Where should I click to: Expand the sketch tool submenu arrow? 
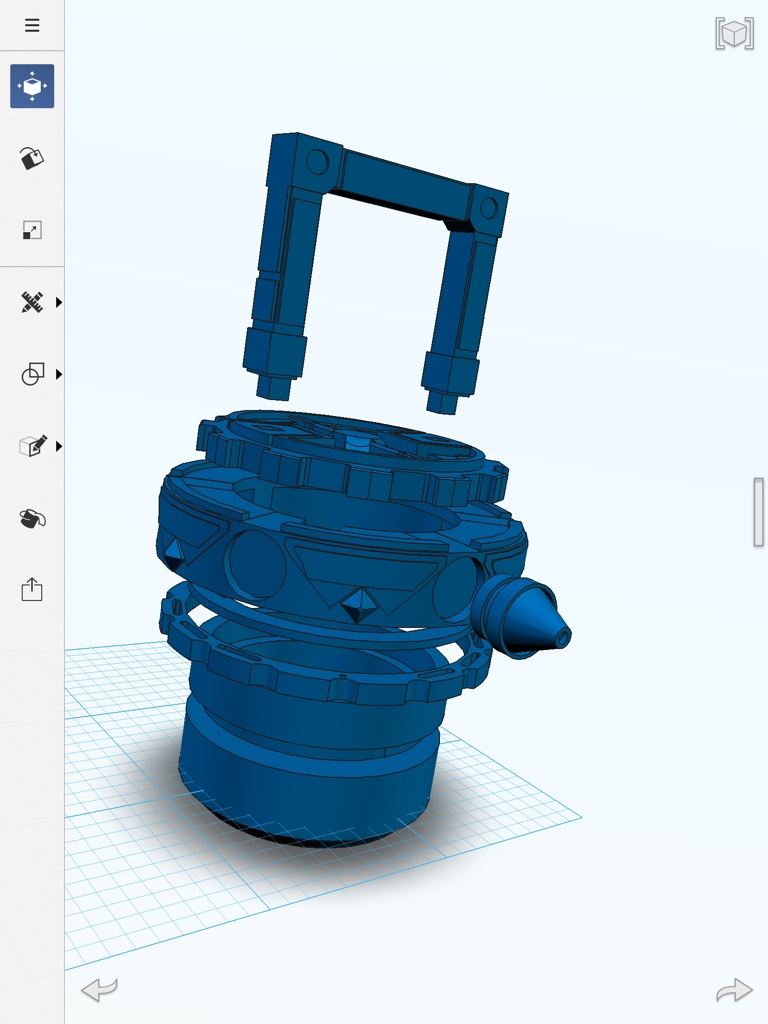(x=59, y=447)
